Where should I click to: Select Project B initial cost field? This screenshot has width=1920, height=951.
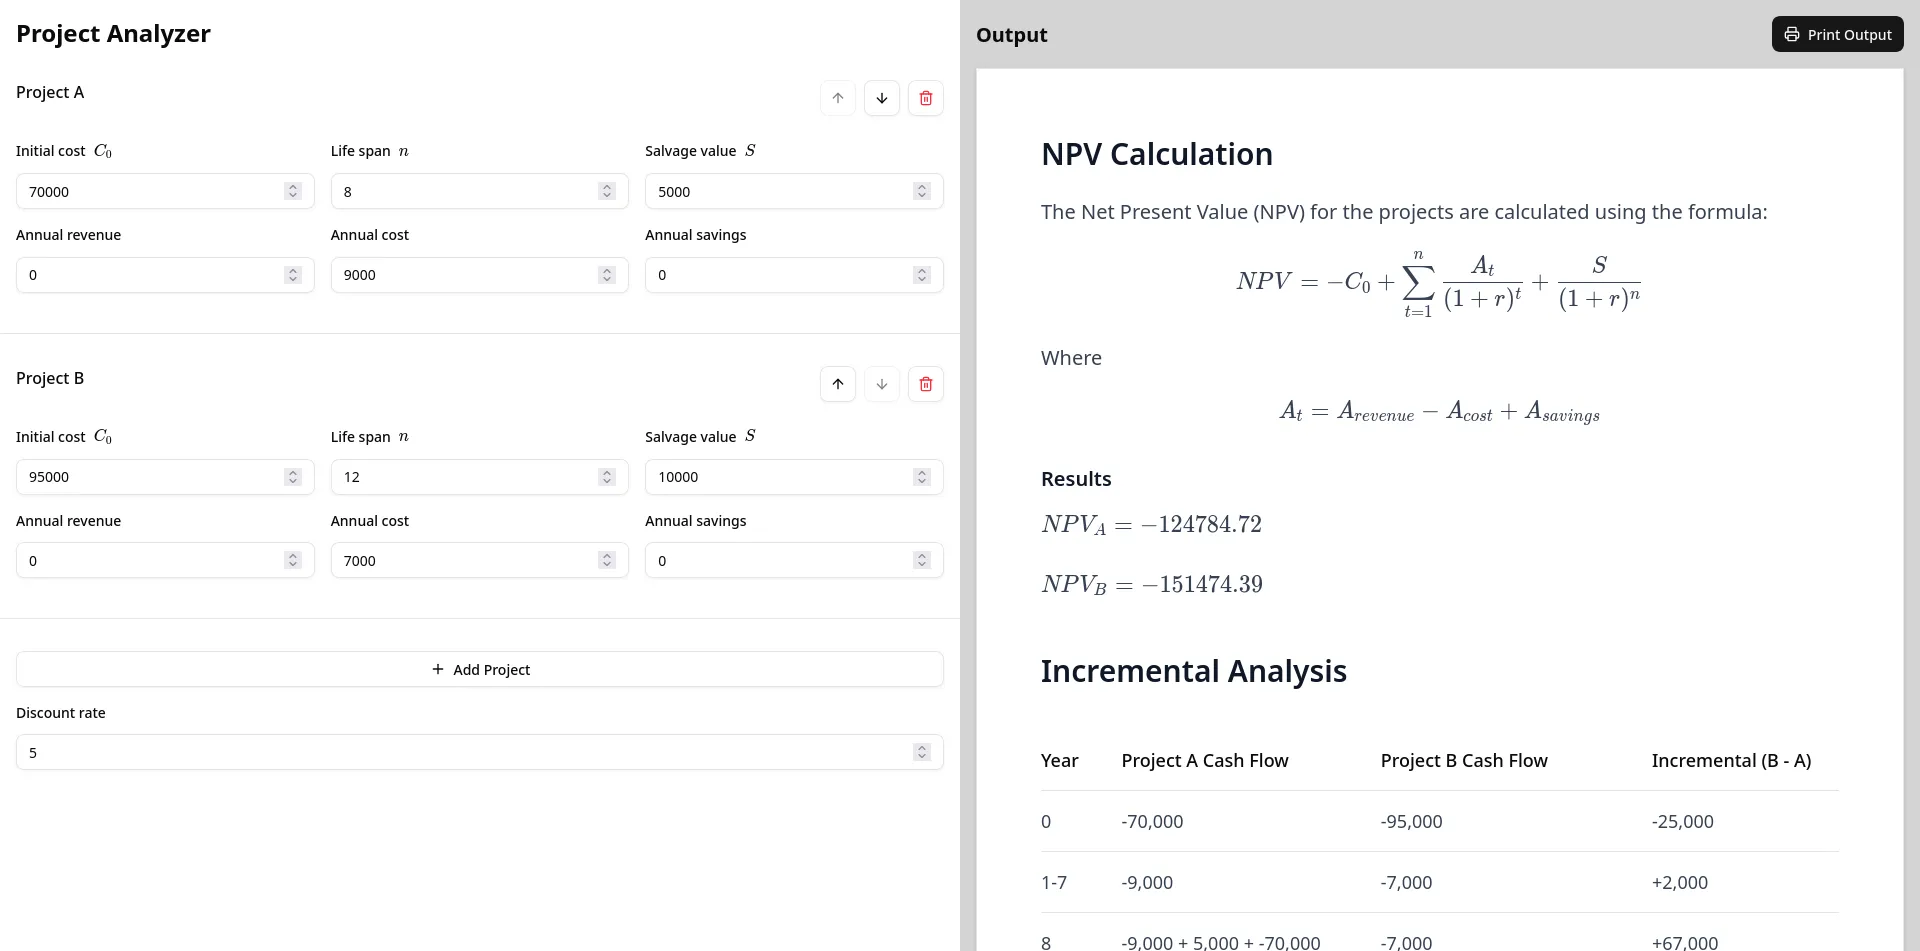coord(140,477)
